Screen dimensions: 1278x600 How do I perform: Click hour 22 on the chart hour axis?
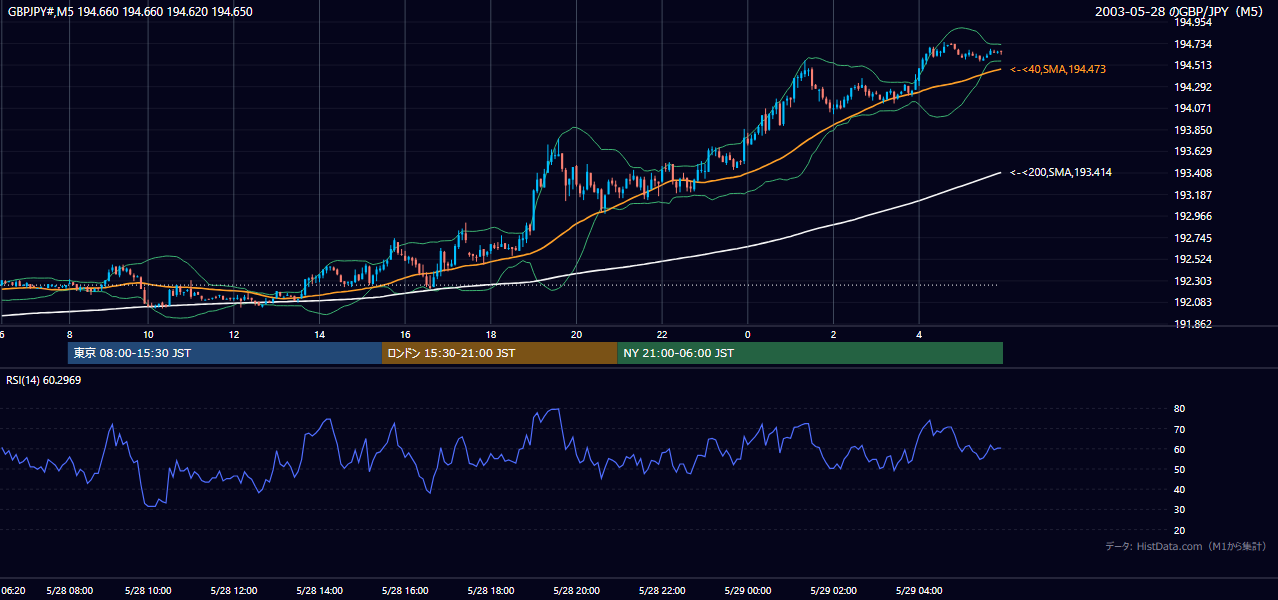(x=662, y=334)
